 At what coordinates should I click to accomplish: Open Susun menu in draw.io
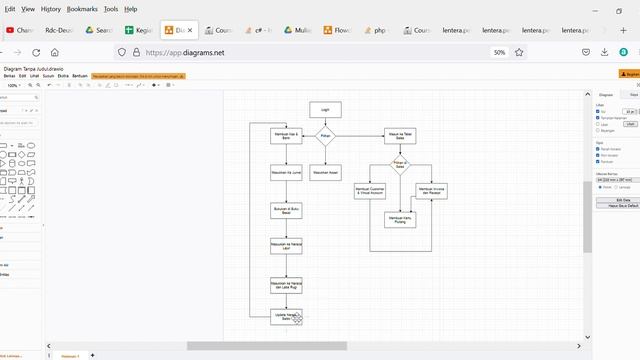pos(48,76)
